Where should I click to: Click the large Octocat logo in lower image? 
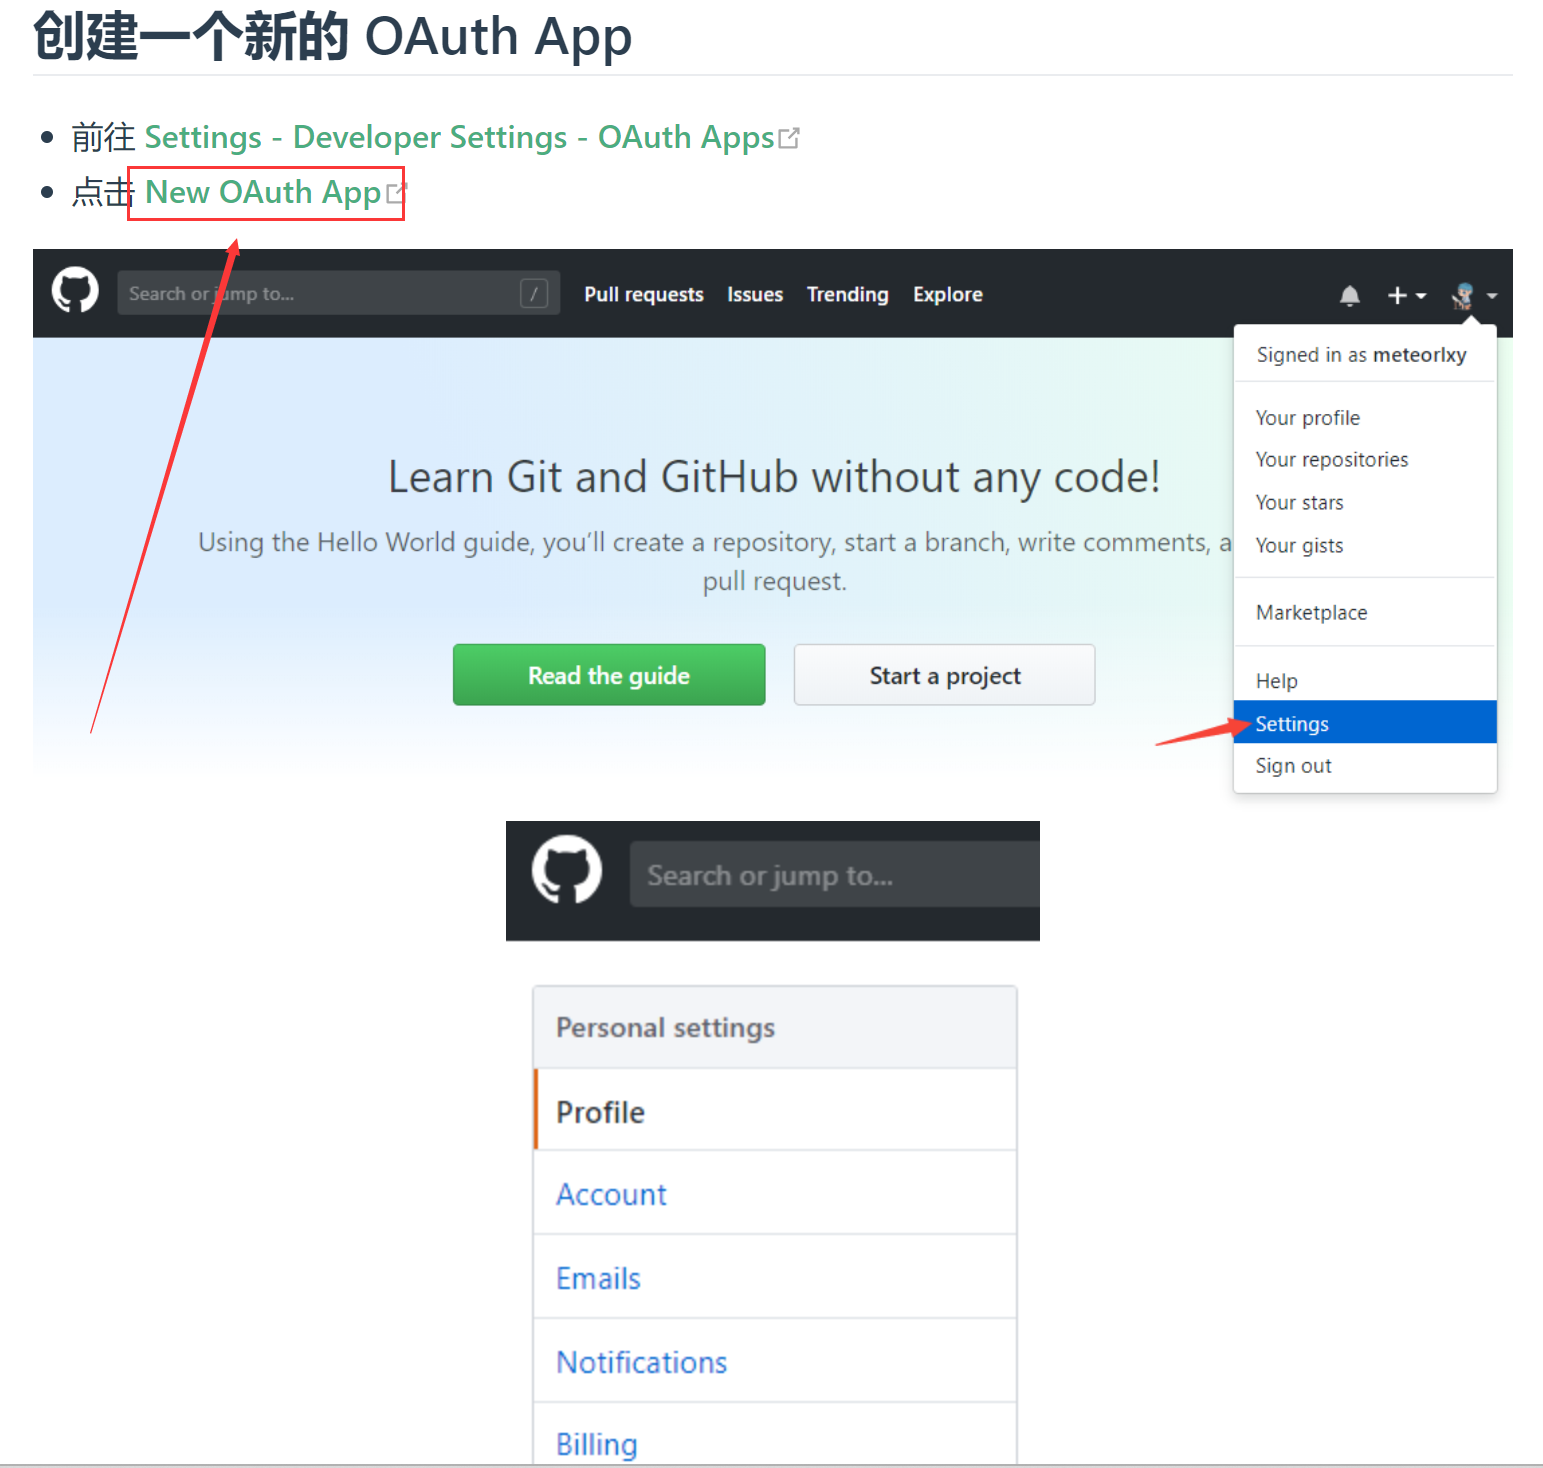[x=567, y=870]
